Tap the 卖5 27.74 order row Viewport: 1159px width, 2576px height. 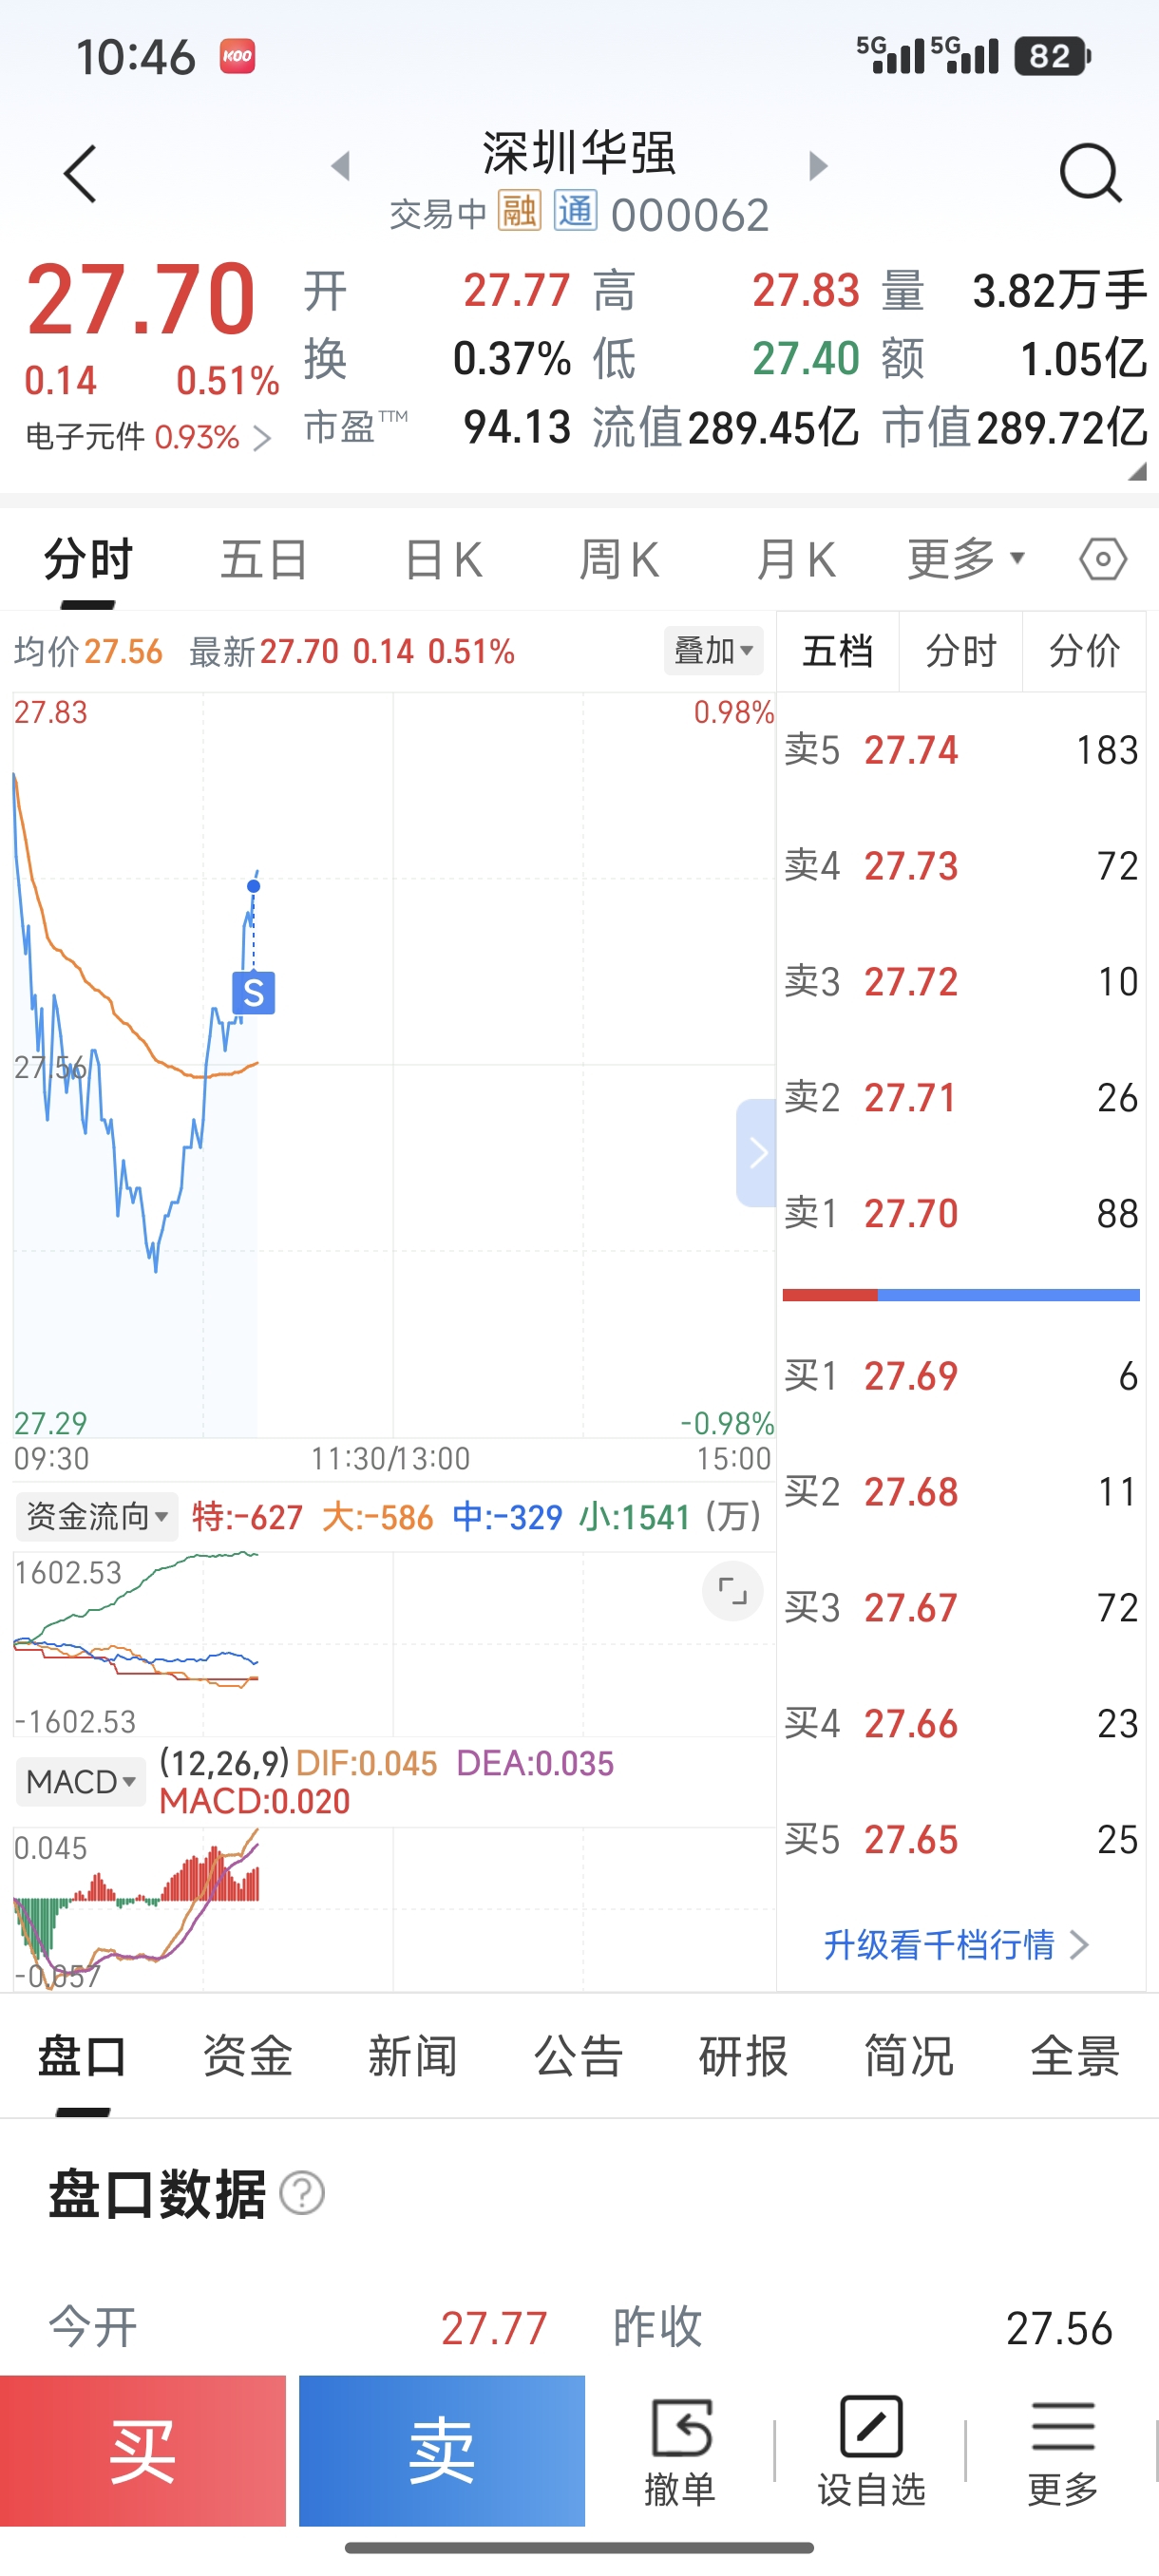(x=961, y=750)
